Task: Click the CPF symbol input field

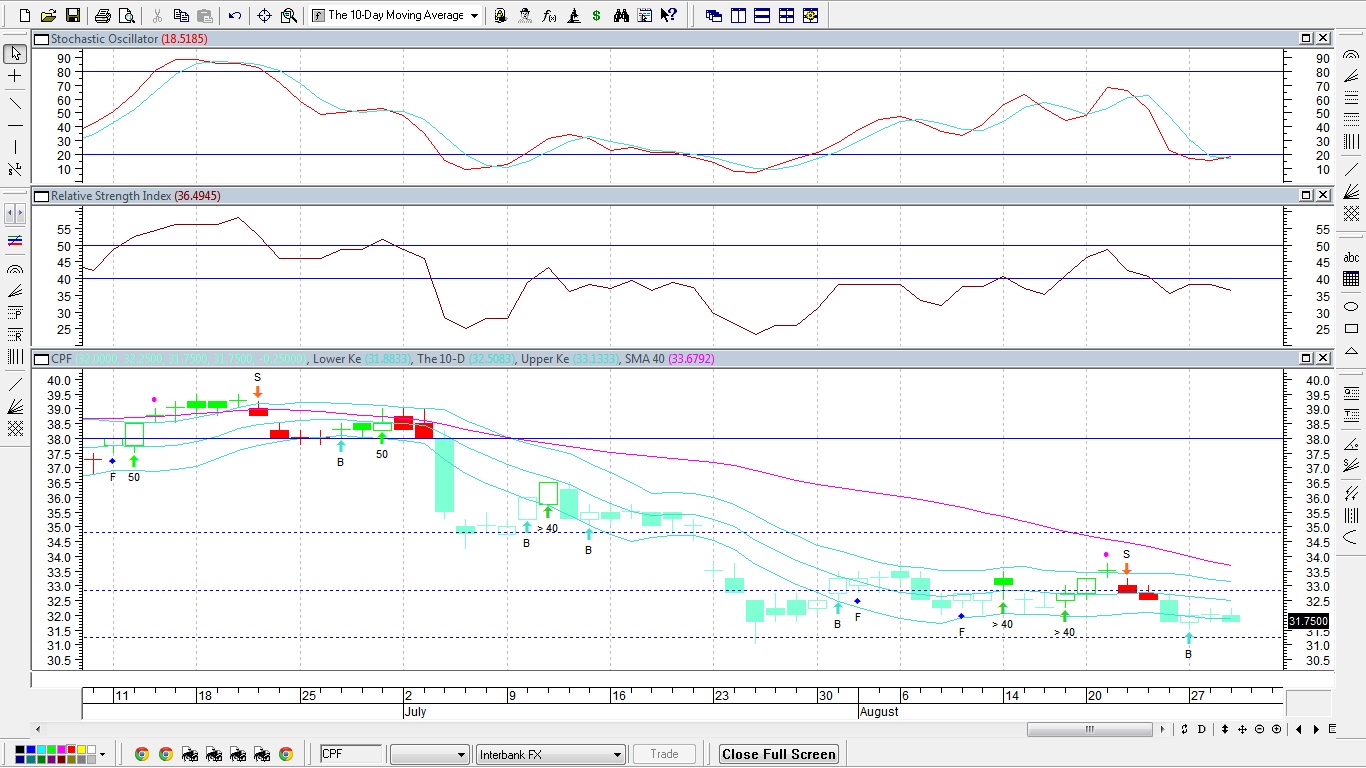Action: pos(351,754)
